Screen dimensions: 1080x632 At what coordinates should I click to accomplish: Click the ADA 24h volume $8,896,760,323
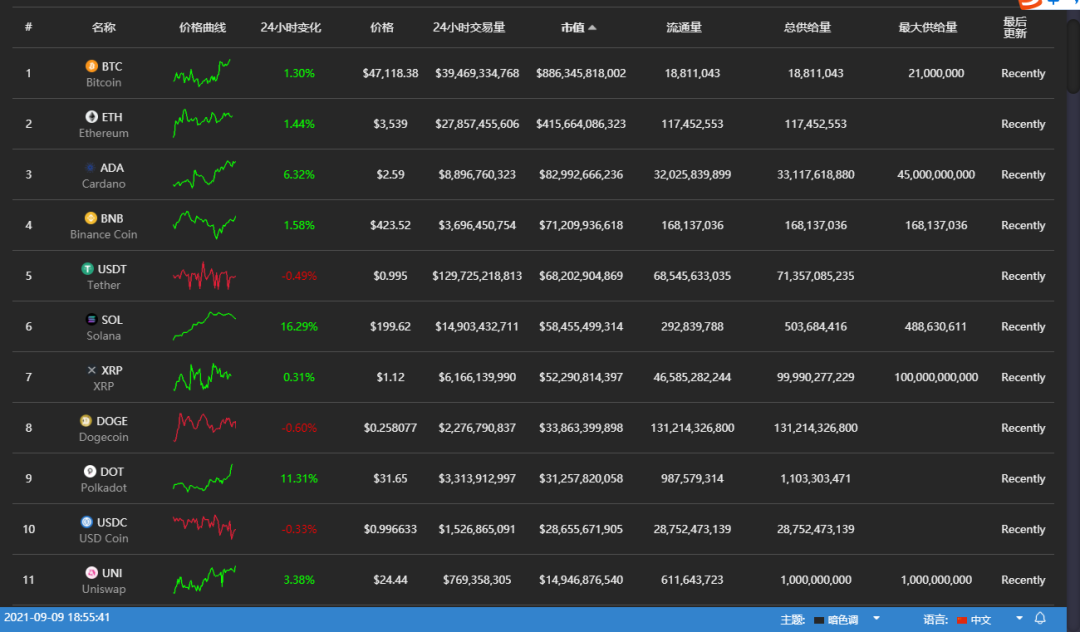point(477,175)
